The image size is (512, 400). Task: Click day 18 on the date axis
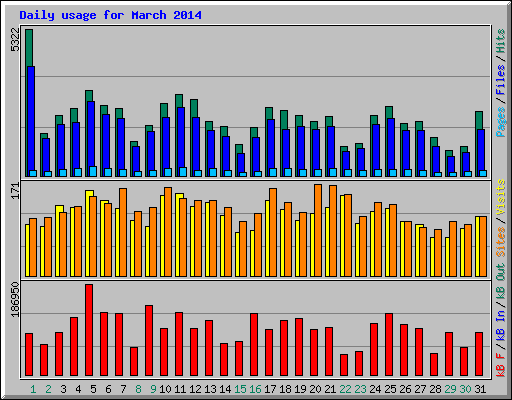[285, 389]
